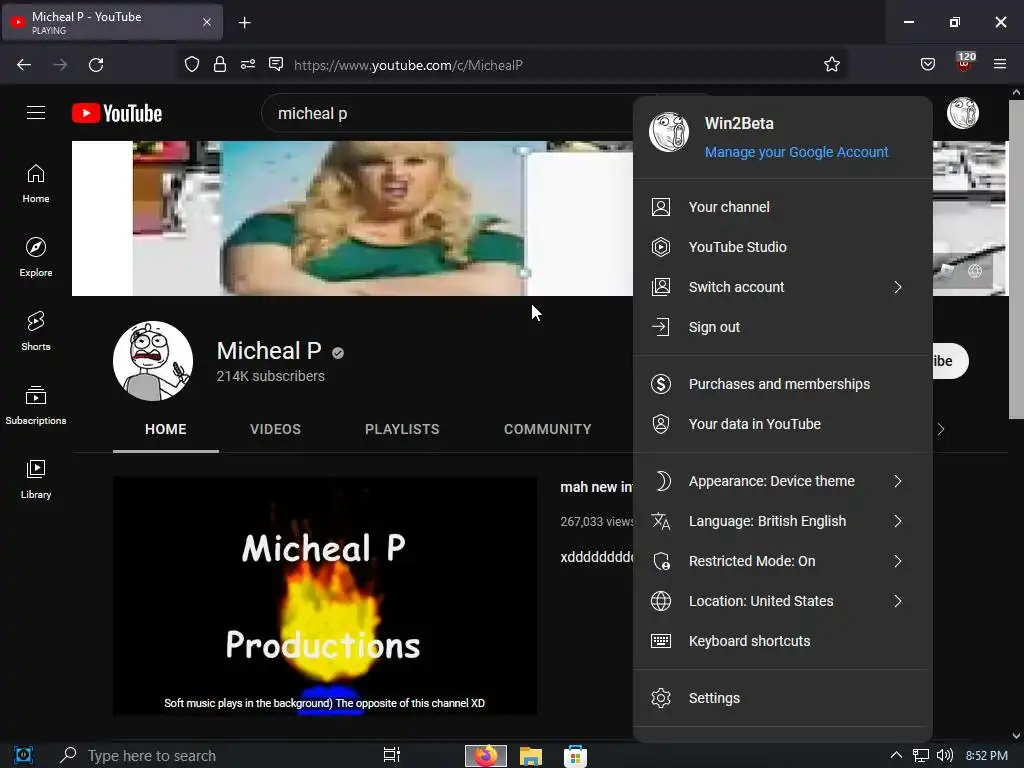
Task: Click the volume icon in system tray
Action: pyautogui.click(x=944, y=756)
